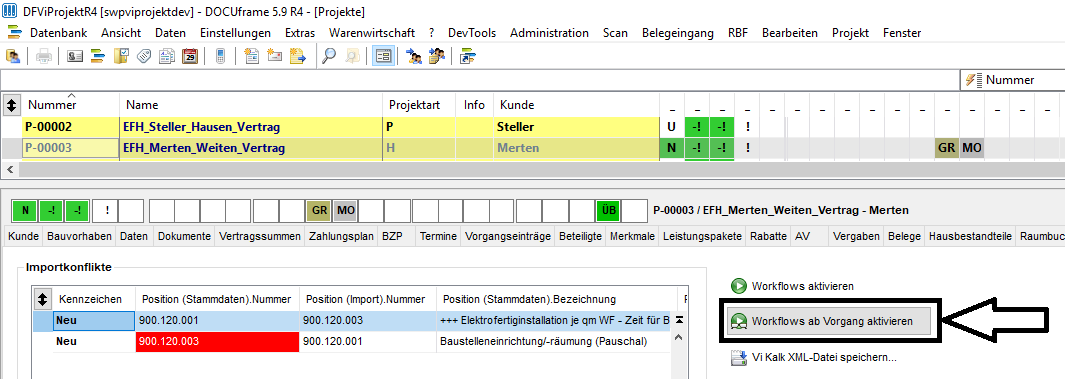Click the green Workflows aktivieren play icon
1065x379 pixels.
click(738, 286)
